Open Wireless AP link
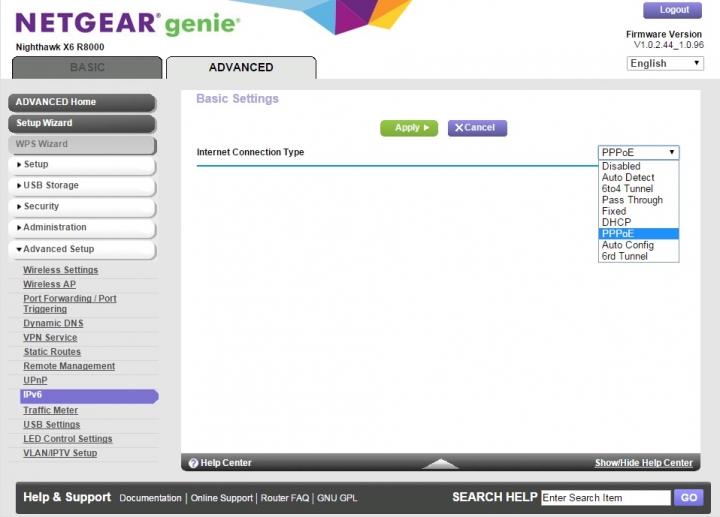The height and width of the screenshot is (517, 720). (50, 284)
